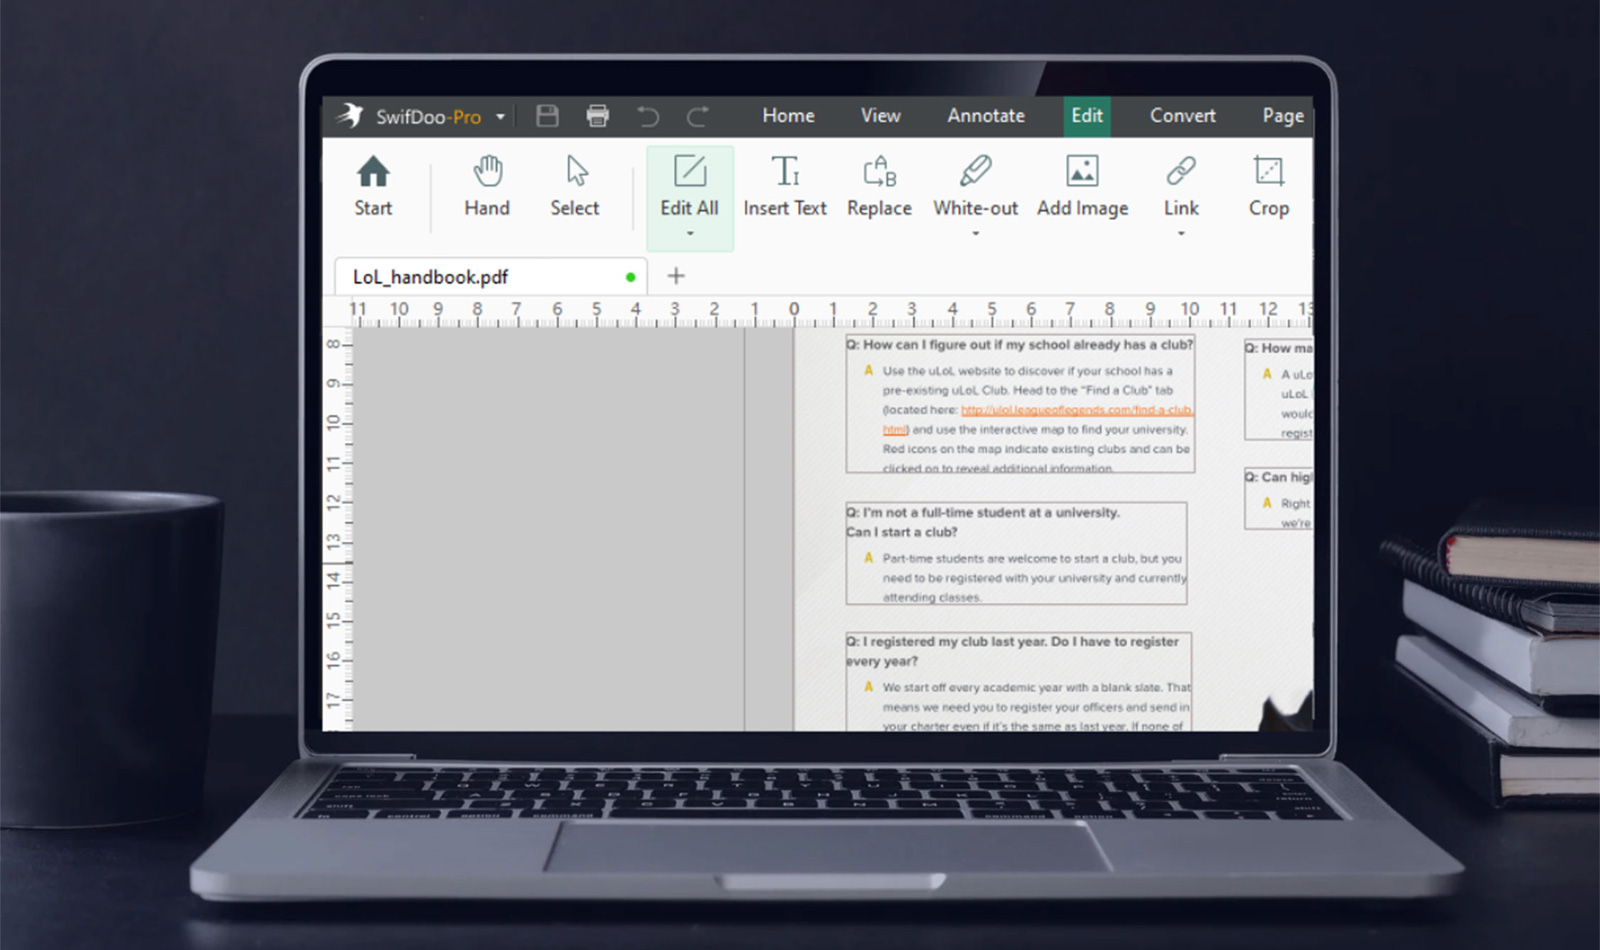Expand the Edit All dropdown arrow
1600x950 pixels.
689,234
